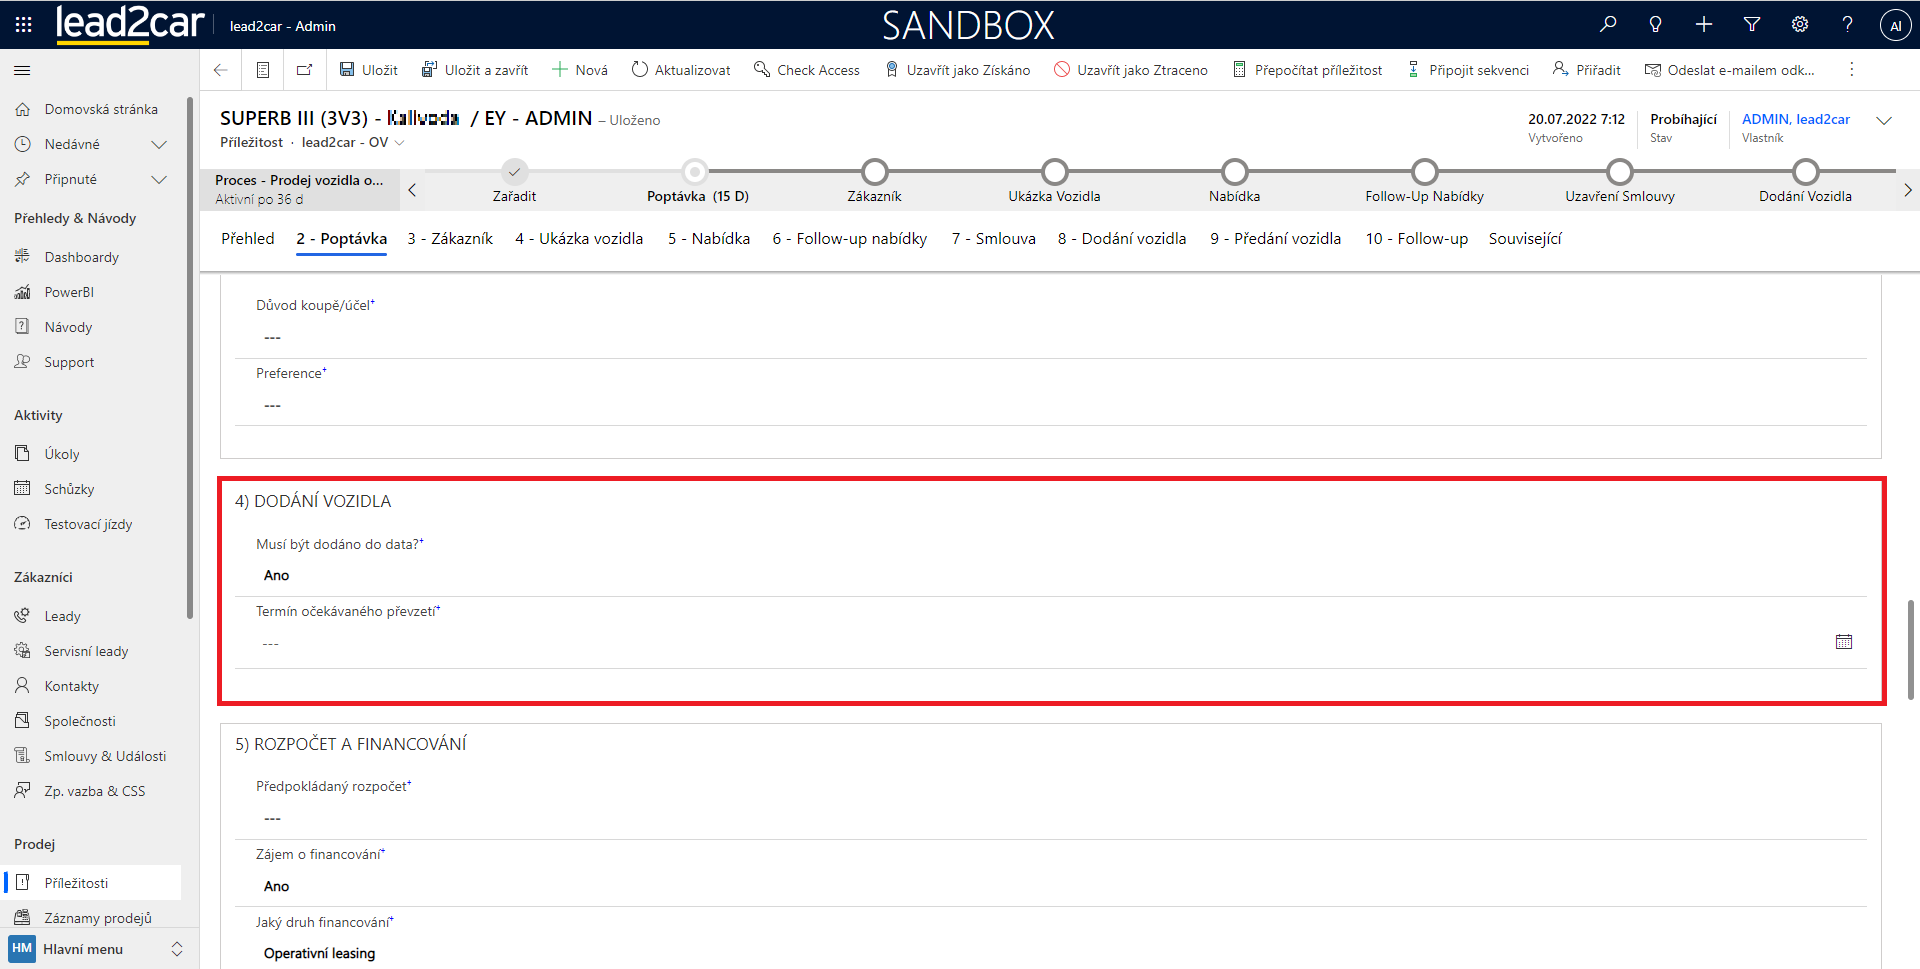1920x969 pixels.
Task: Click the back arrow in command bar
Action: [x=221, y=70]
